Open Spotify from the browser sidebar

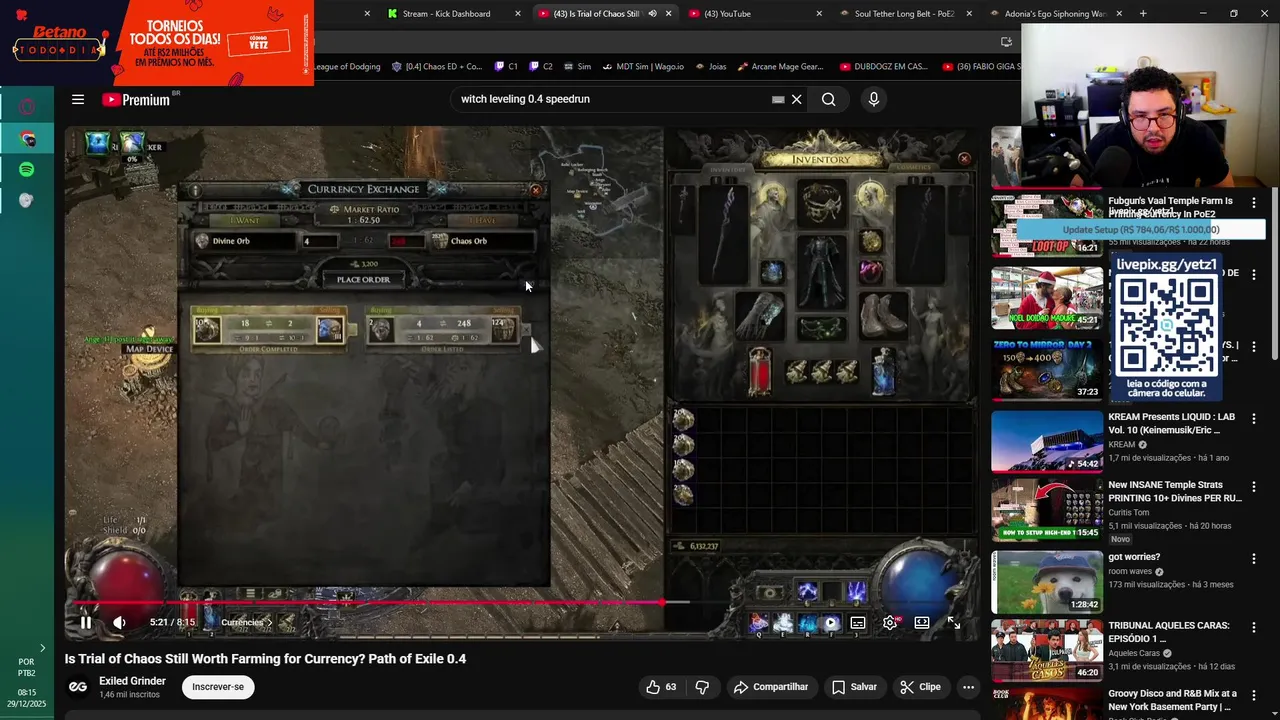pos(27,169)
